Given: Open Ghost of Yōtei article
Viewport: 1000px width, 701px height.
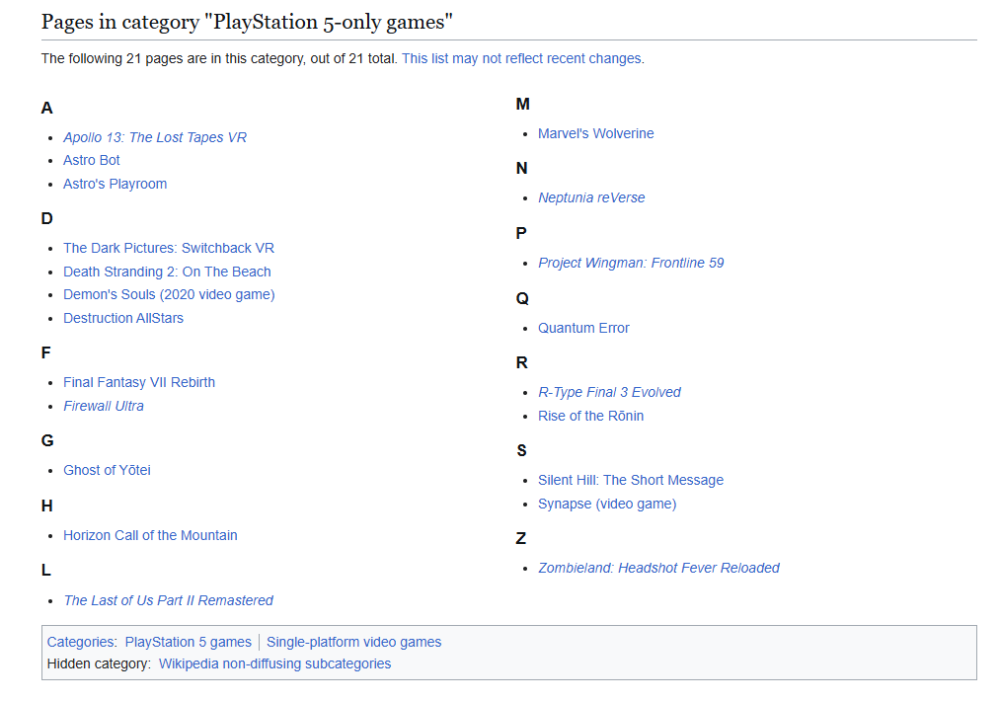Looking at the screenshot, I should point(106,470).
